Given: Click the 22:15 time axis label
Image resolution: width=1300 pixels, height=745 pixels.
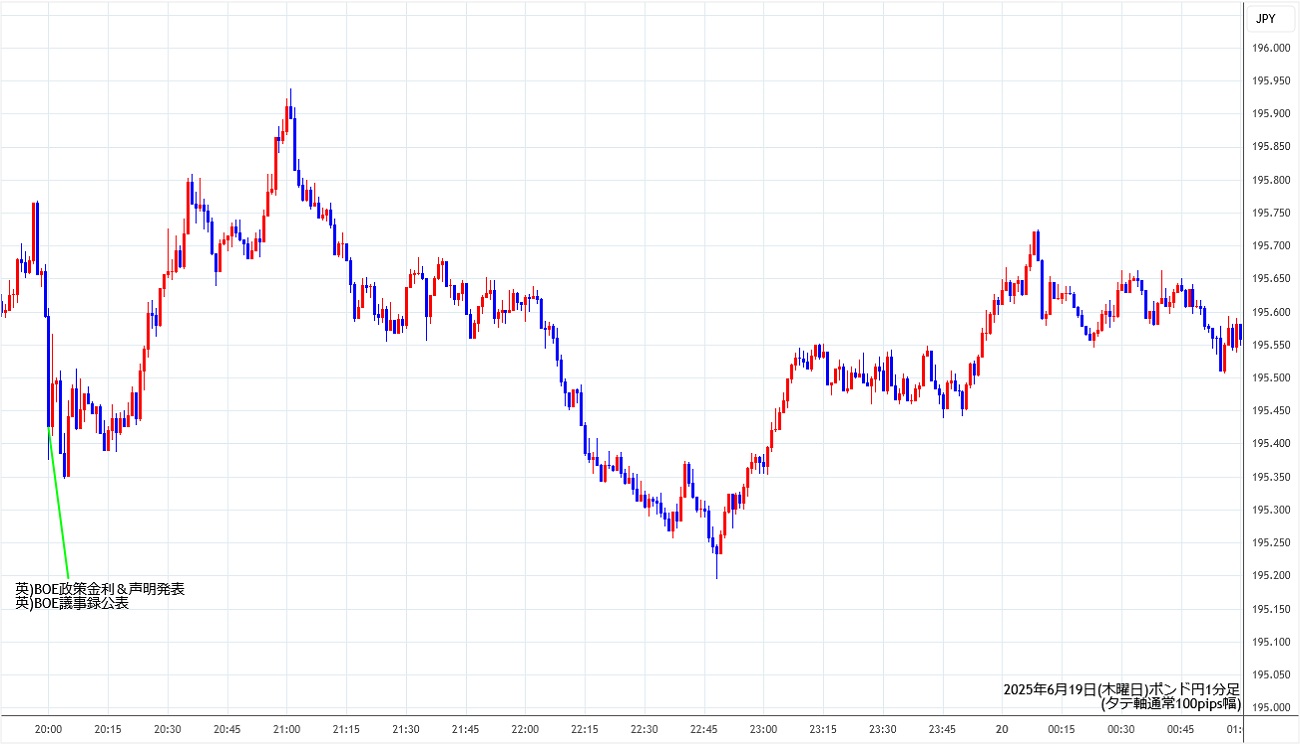Looking at the screenshot, I should 584,730.
